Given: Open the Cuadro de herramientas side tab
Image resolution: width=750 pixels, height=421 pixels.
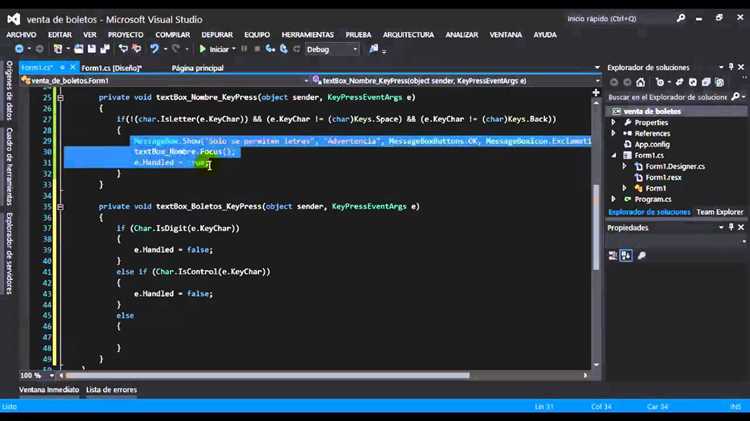Looking at the screenshot, I should pyautogui.click(x=9, y=166).
